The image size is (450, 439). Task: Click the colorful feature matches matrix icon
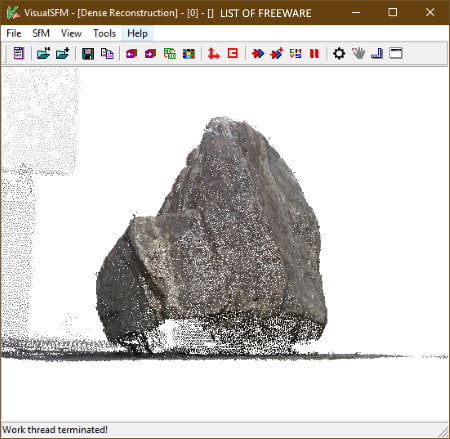[189, 53]
